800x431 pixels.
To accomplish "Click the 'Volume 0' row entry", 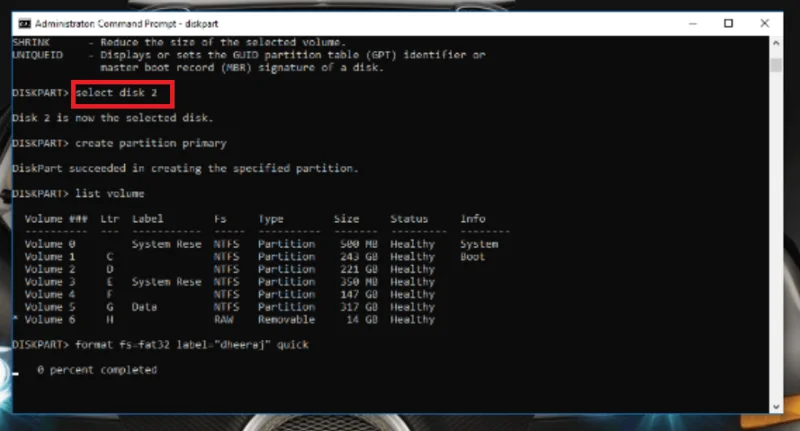I will [x=50, y=244].
